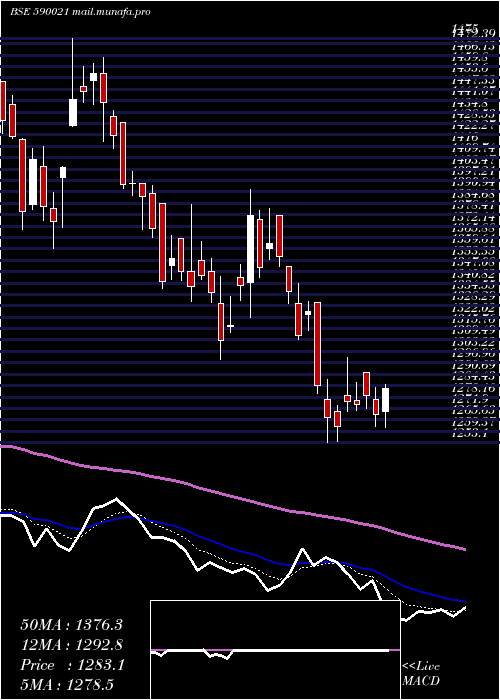Click the 12MA : 1292.8 value
This screenshot has height=700, width=500.
click(71, 645)
